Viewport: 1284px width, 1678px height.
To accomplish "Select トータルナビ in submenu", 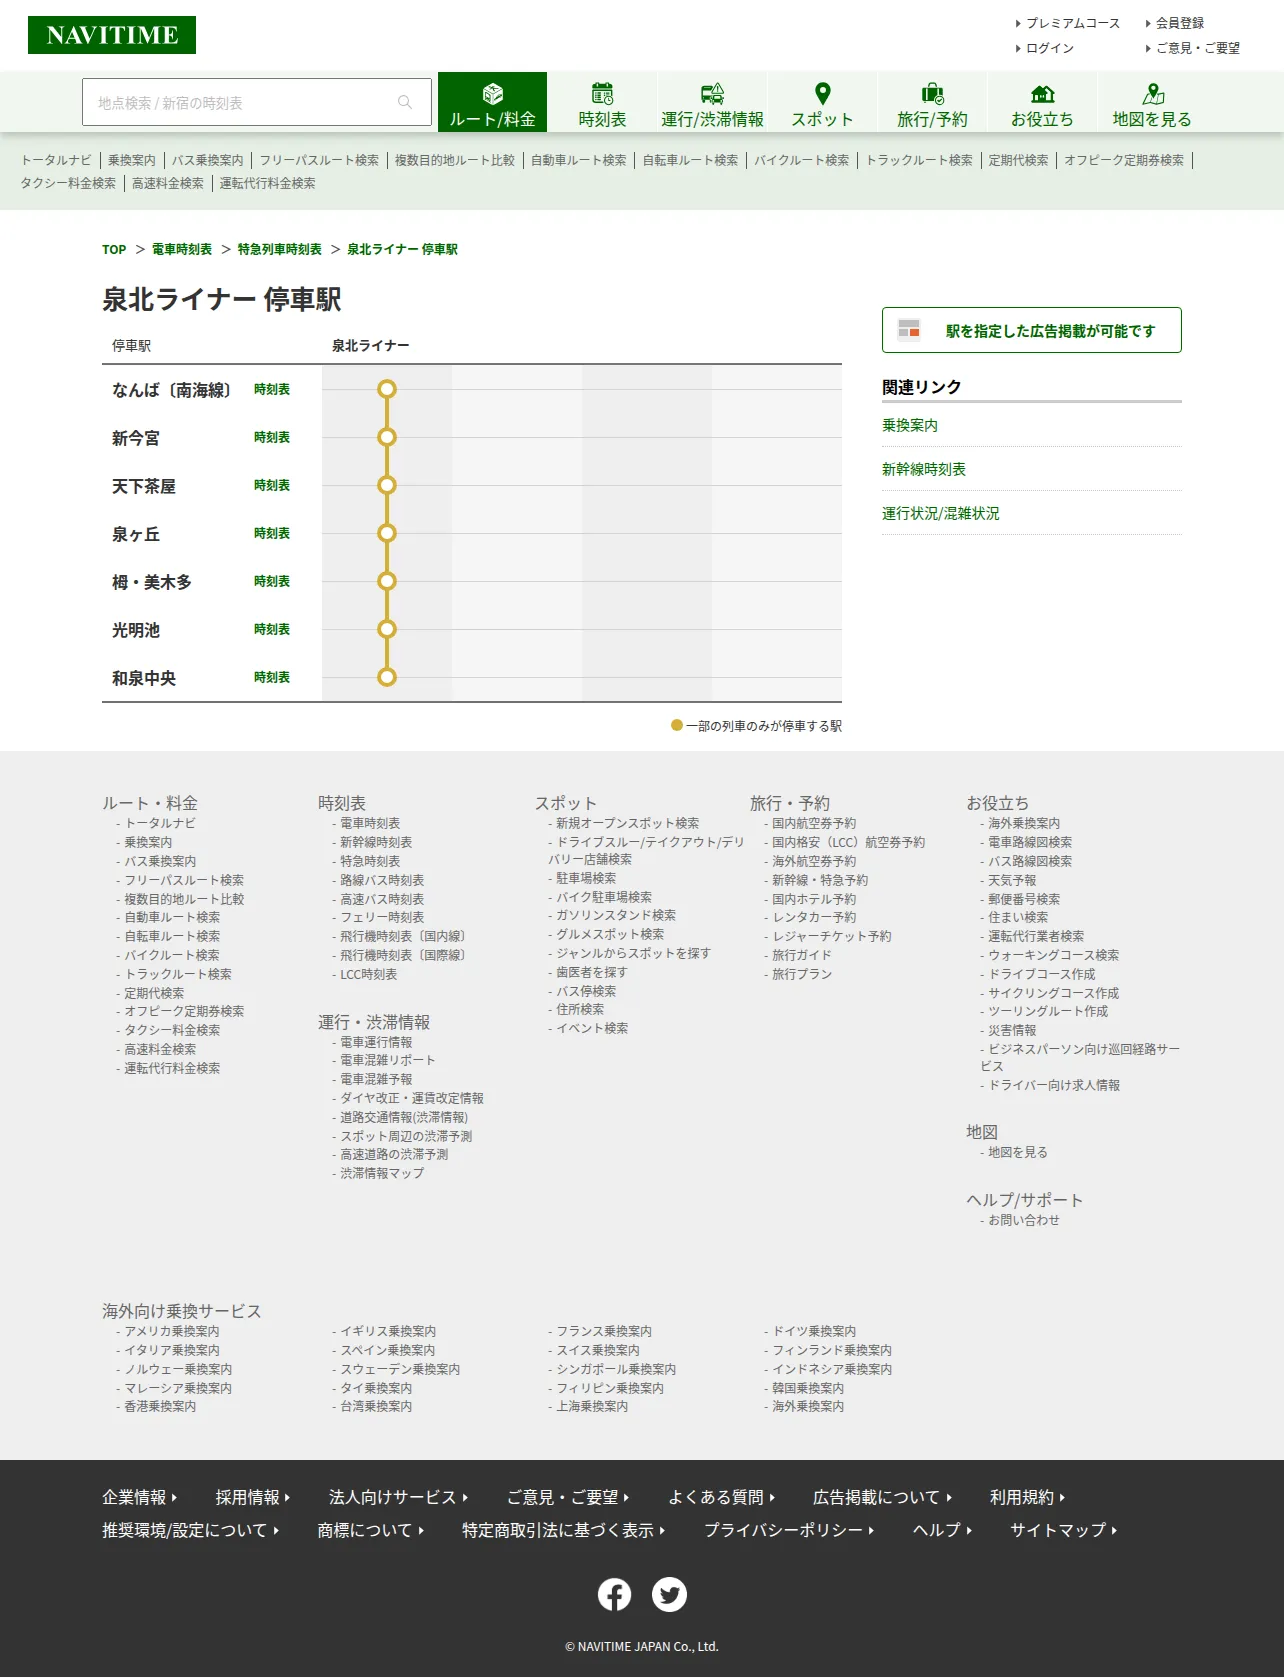I will [x=56, y=159].
